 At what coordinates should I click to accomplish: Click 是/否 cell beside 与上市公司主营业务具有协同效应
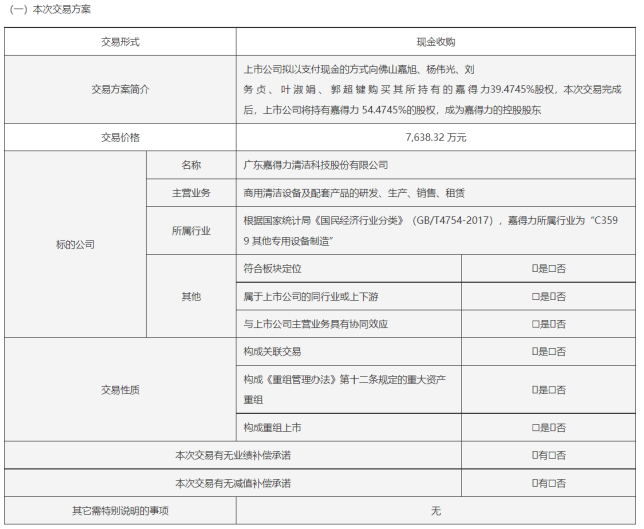pos(548,324)
